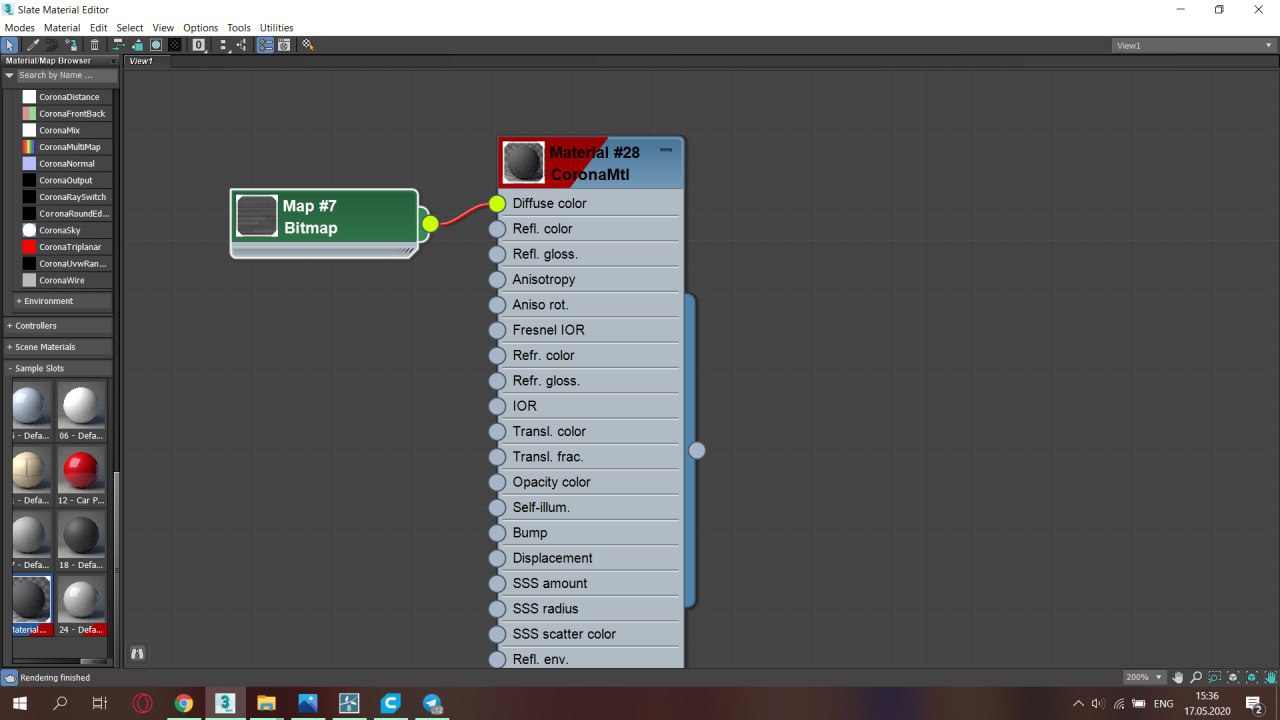Collapse the Sample Slots group
Image resolution: width=1280 pixels, height=720 pixels.
[58, 368]
